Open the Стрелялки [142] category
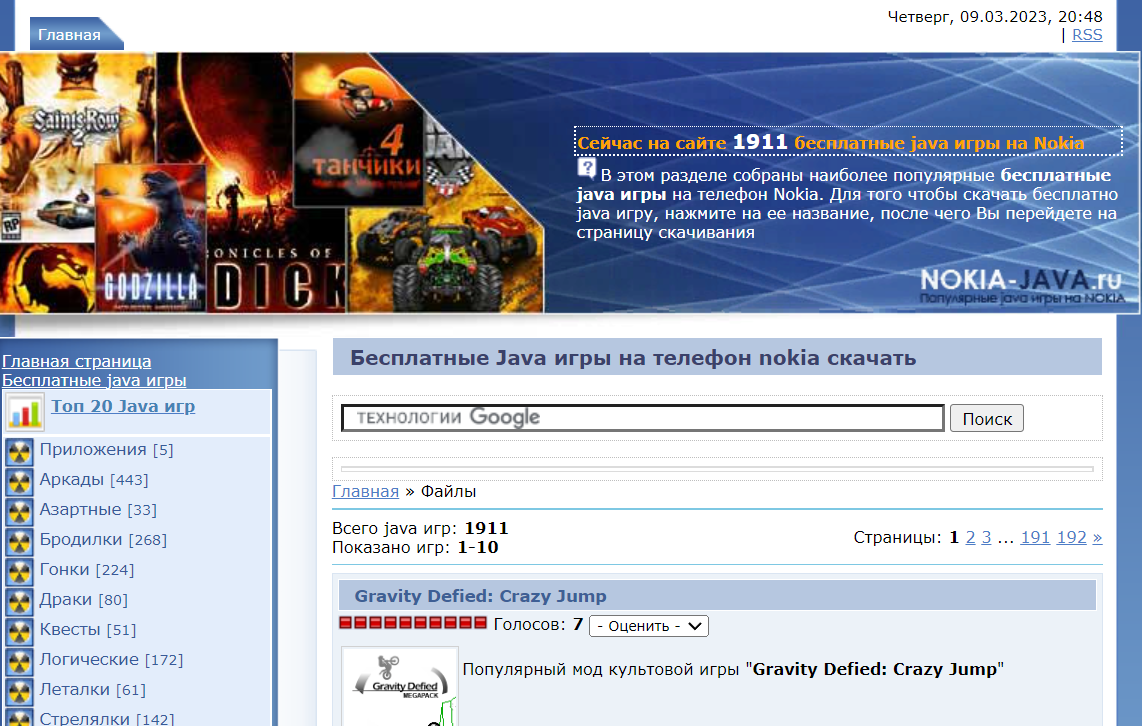The height and width of the screenshot is (726, 1142). (x=107, y=717)
